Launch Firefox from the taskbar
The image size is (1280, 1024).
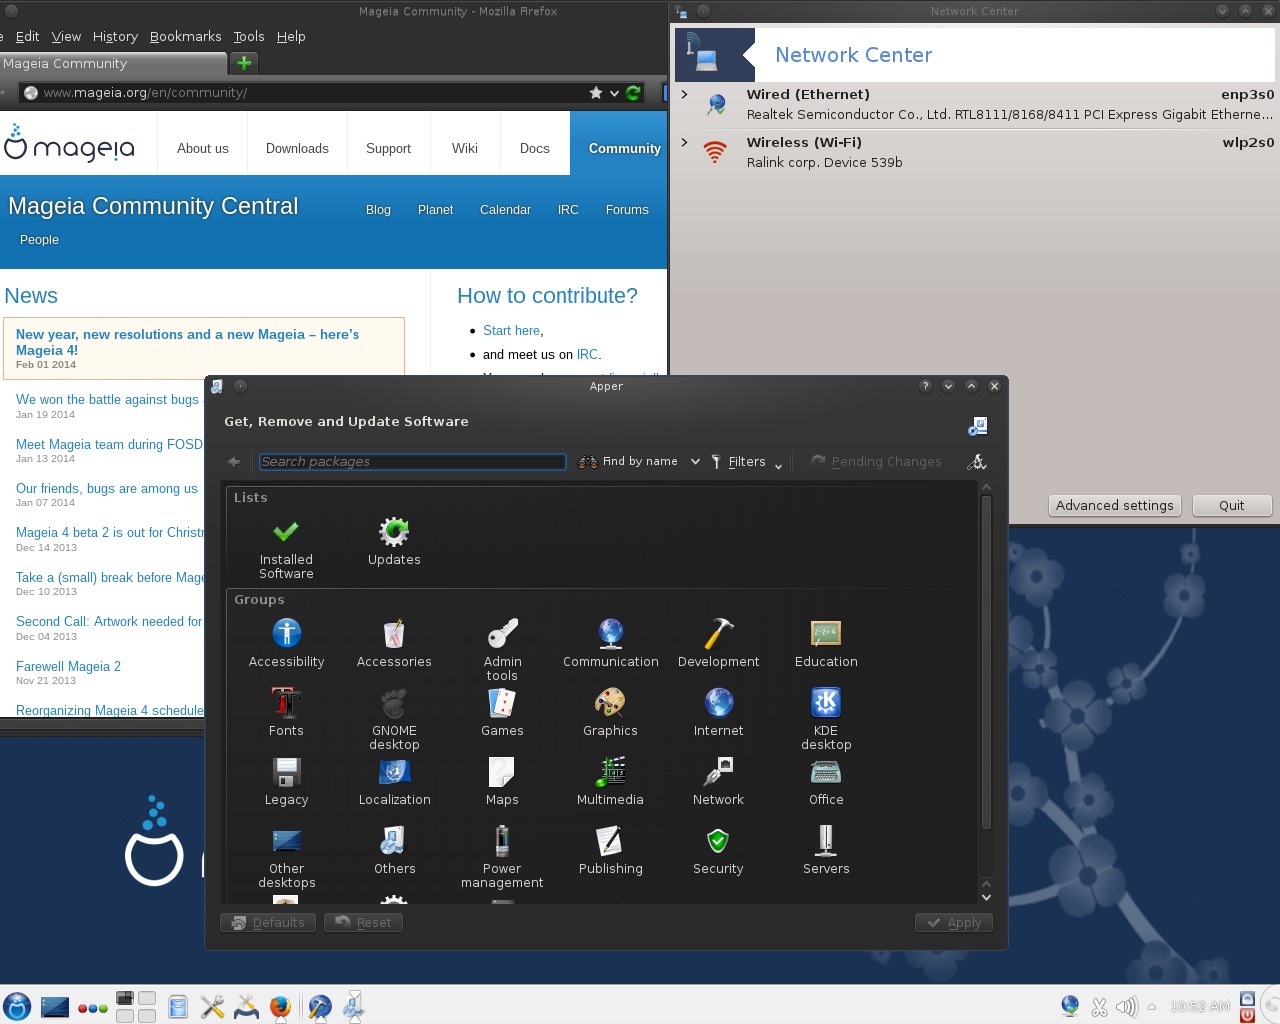[281, 1006]
